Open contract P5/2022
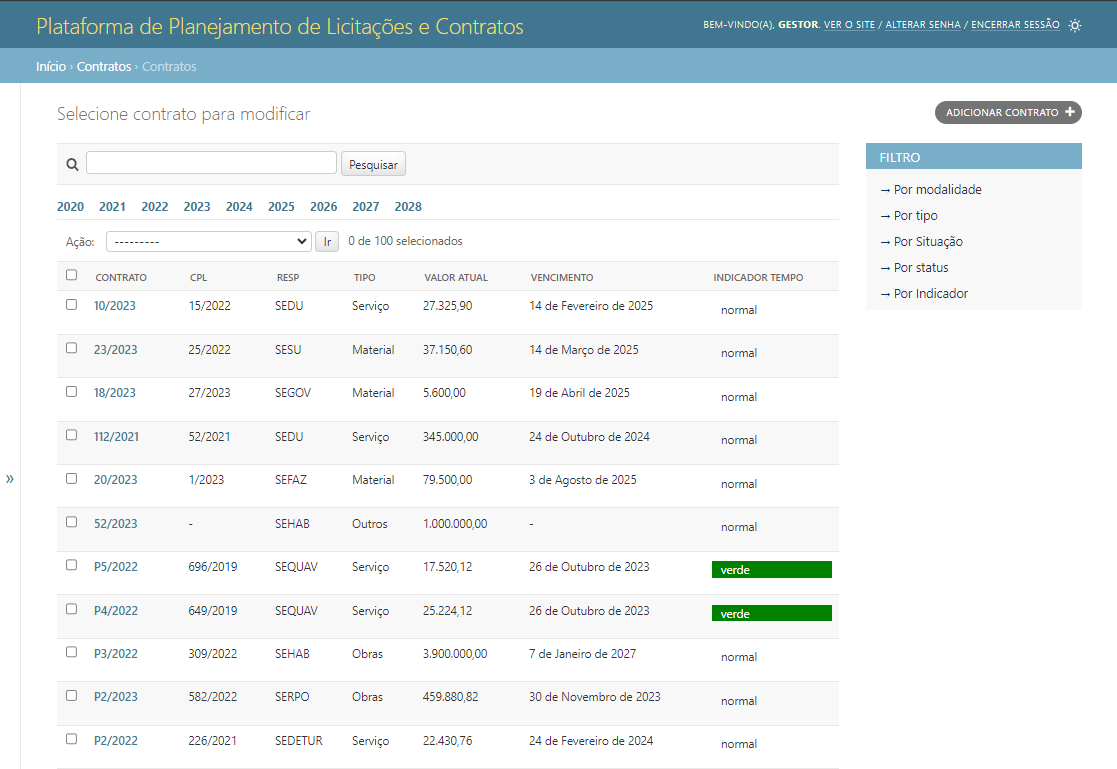Screen dimensions: 1117x769 coord(116,567)
